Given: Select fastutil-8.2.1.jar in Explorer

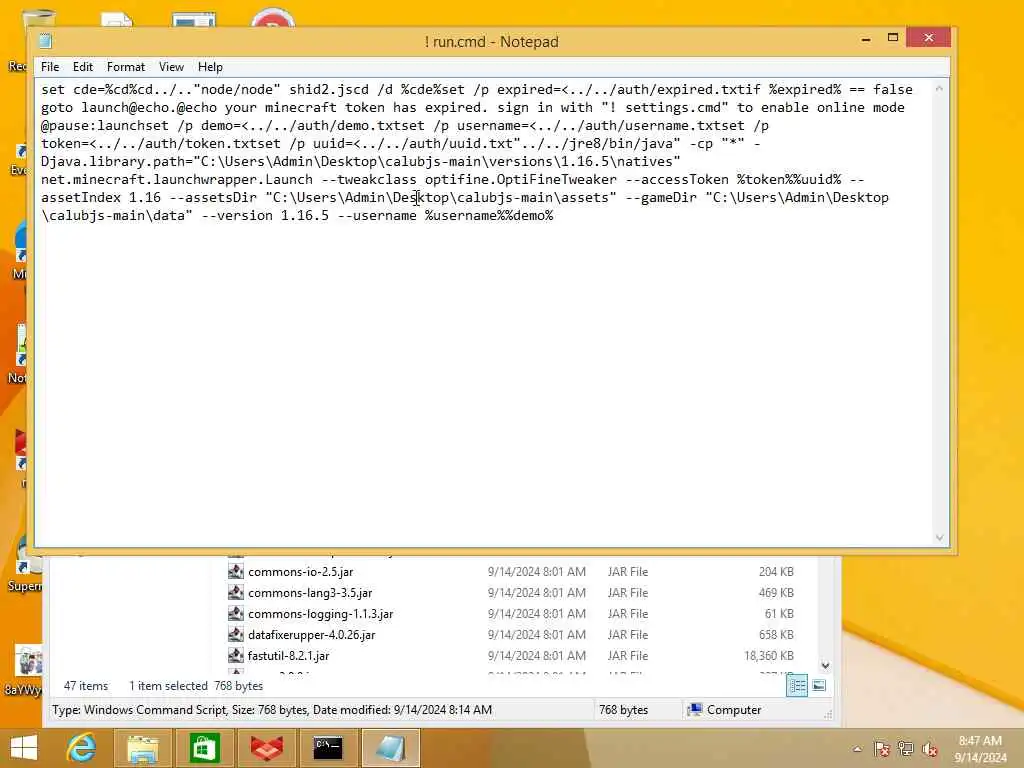Looking at the screenshot, I should pyautogui.click(x=288, y=655).
